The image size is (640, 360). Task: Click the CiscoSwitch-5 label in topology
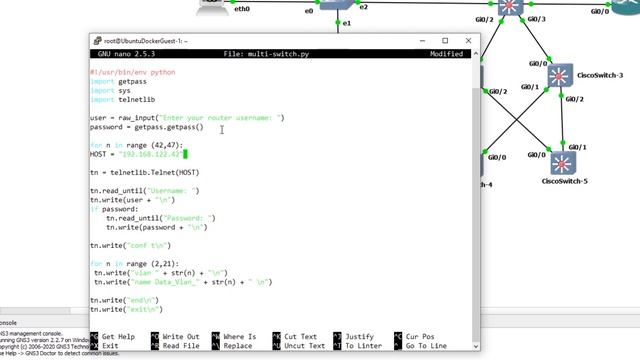click(564, 181)
